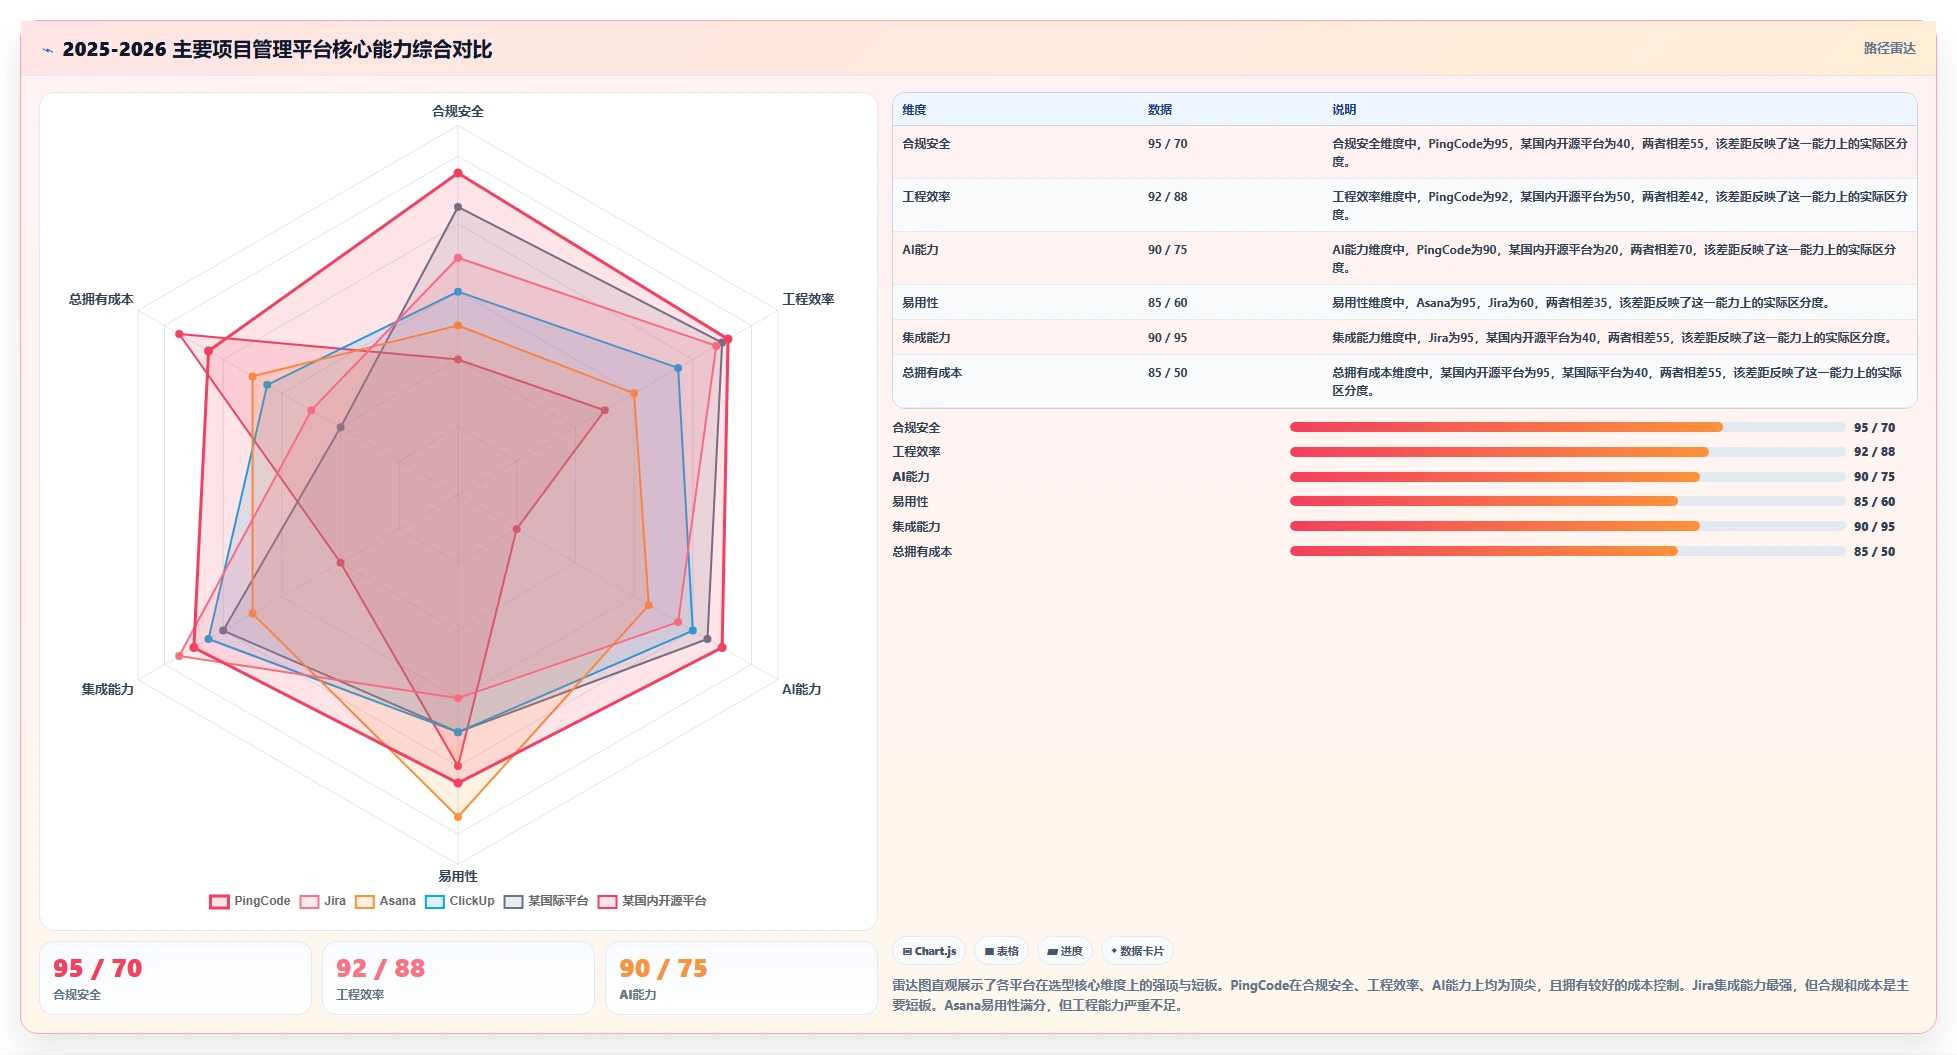Select the AI能力 table row label
This screenshot has width=1957, height=1055.
tap(920, 250)
